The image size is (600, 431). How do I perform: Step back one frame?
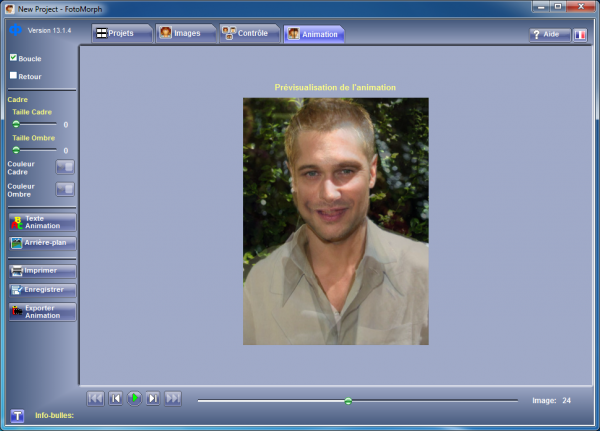[x=115, y=398]
